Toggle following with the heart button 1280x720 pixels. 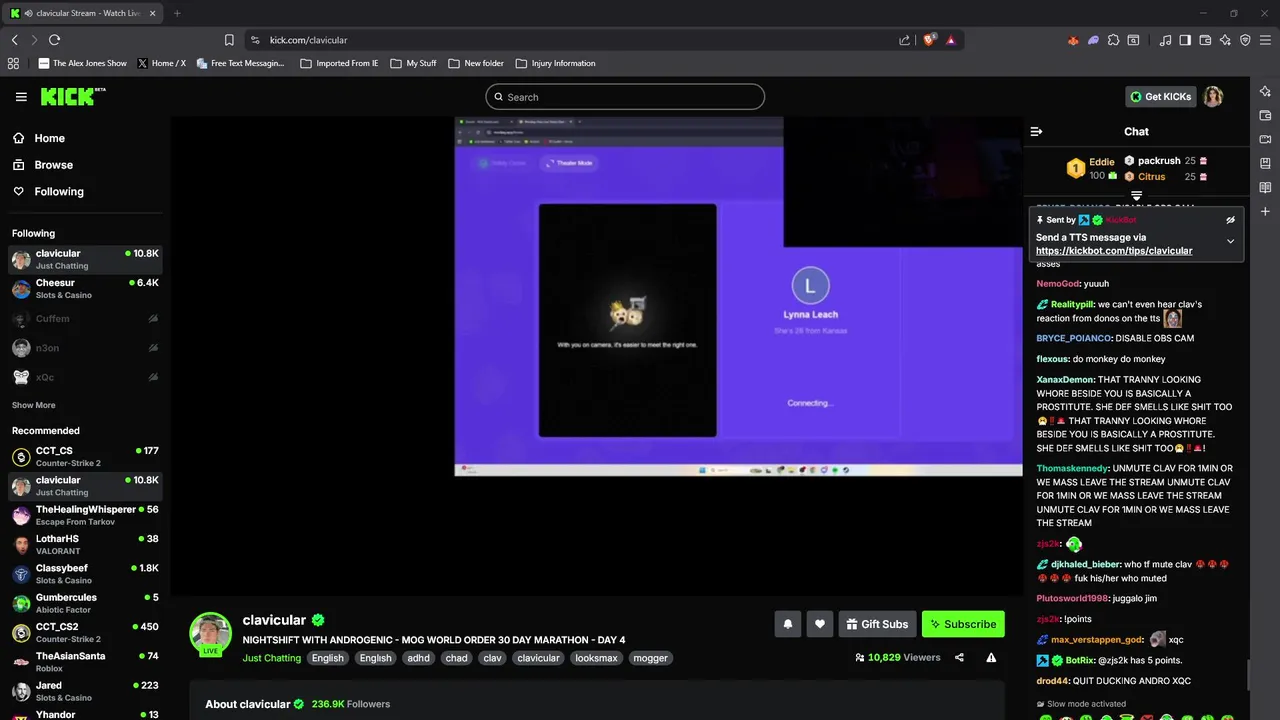(819, 624)
